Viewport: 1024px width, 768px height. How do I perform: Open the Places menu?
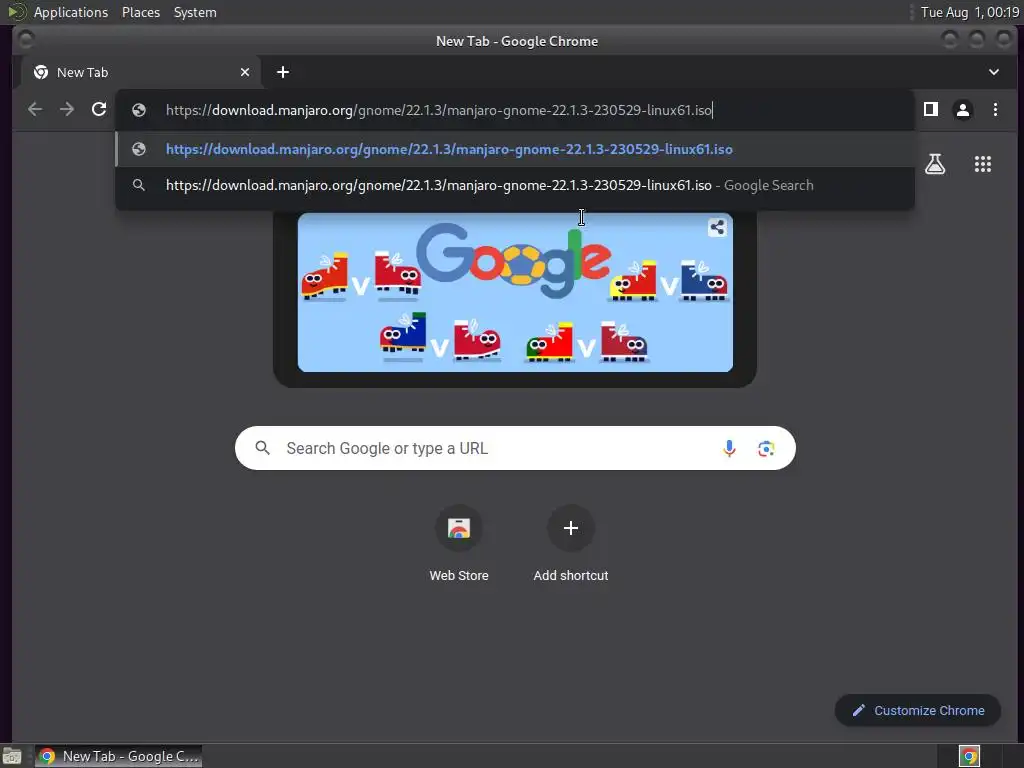(141, 12)
